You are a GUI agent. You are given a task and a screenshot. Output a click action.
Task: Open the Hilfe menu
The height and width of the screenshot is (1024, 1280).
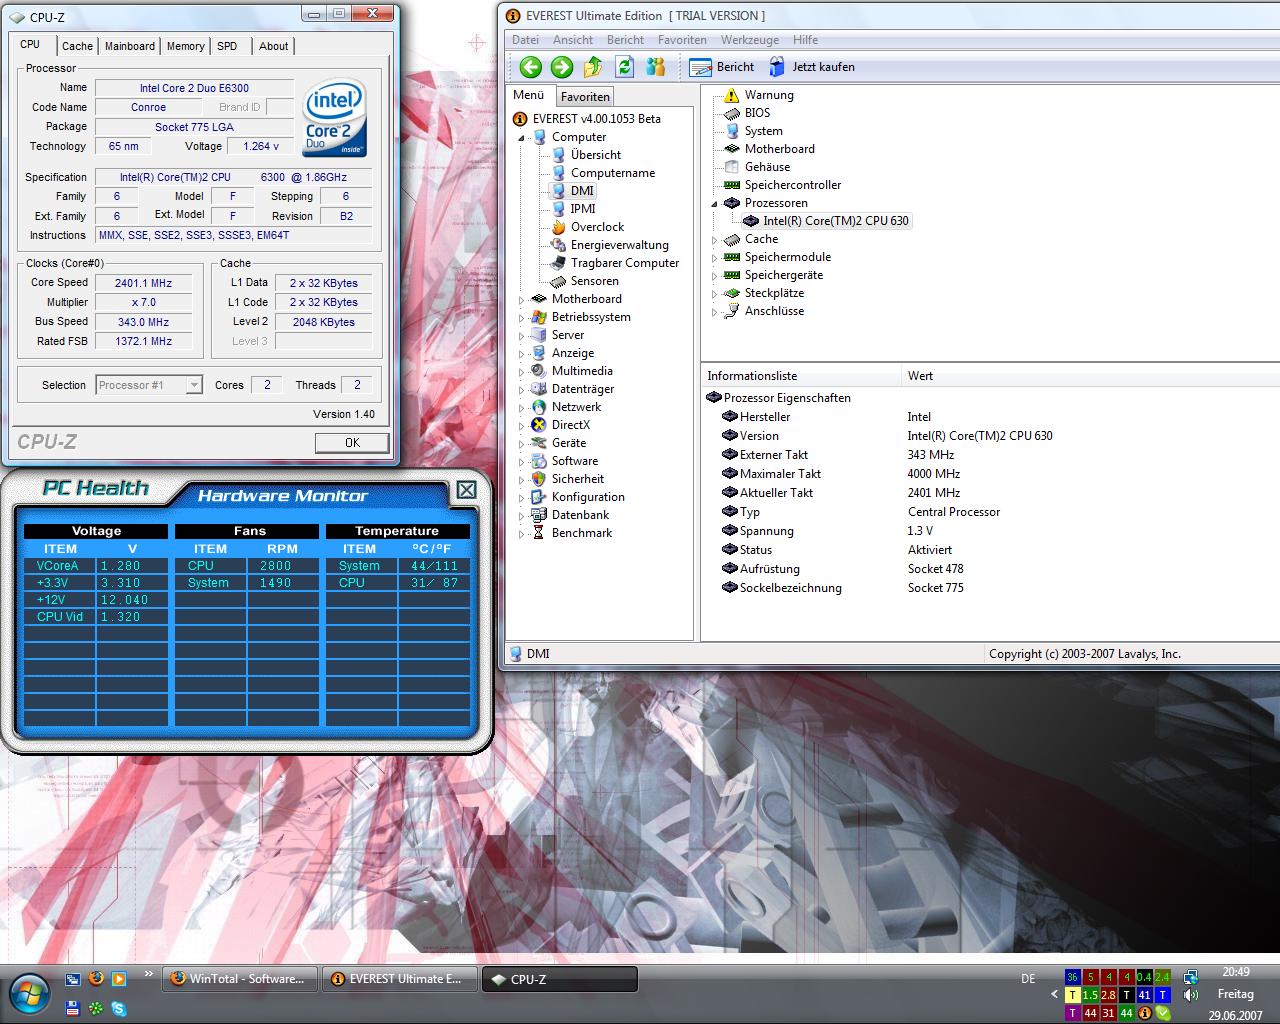[x=805, y=40]
